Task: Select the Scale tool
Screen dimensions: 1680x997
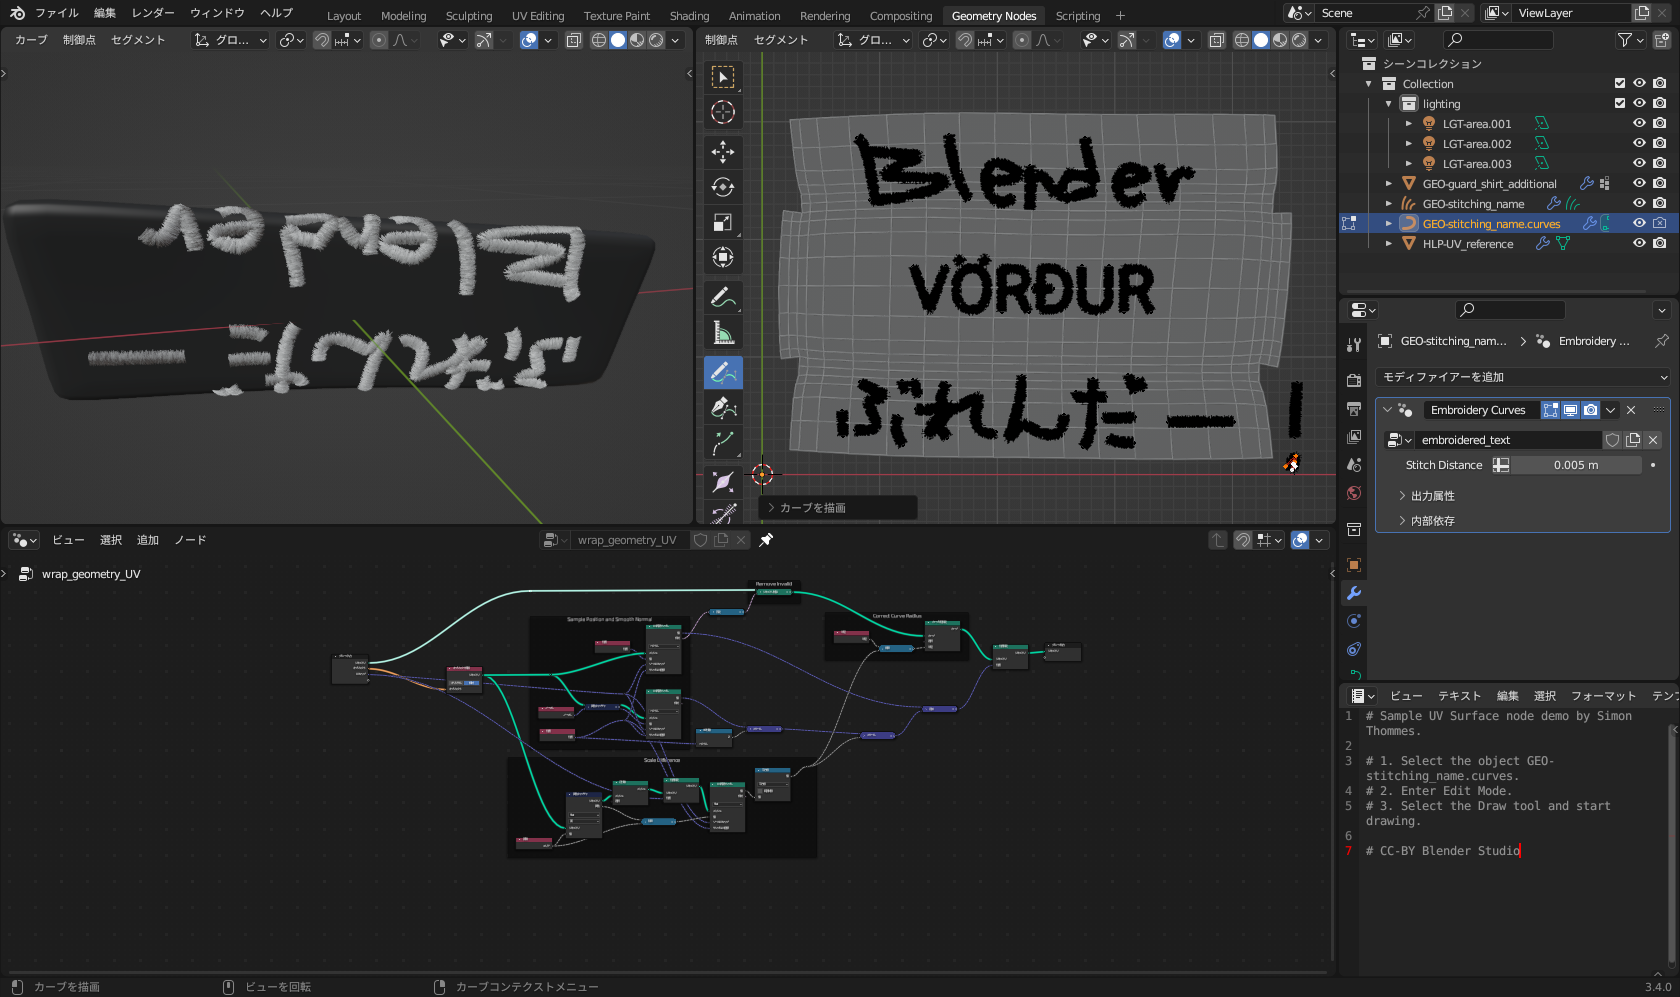Action: tap(723, 222)
